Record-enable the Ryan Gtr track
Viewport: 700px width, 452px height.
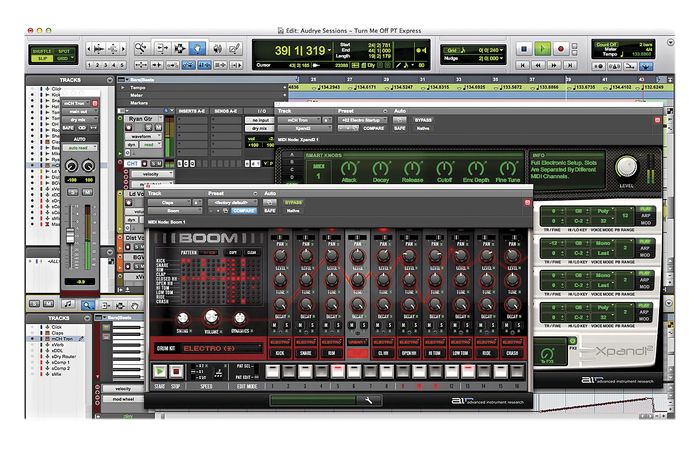tap(129, 128)
